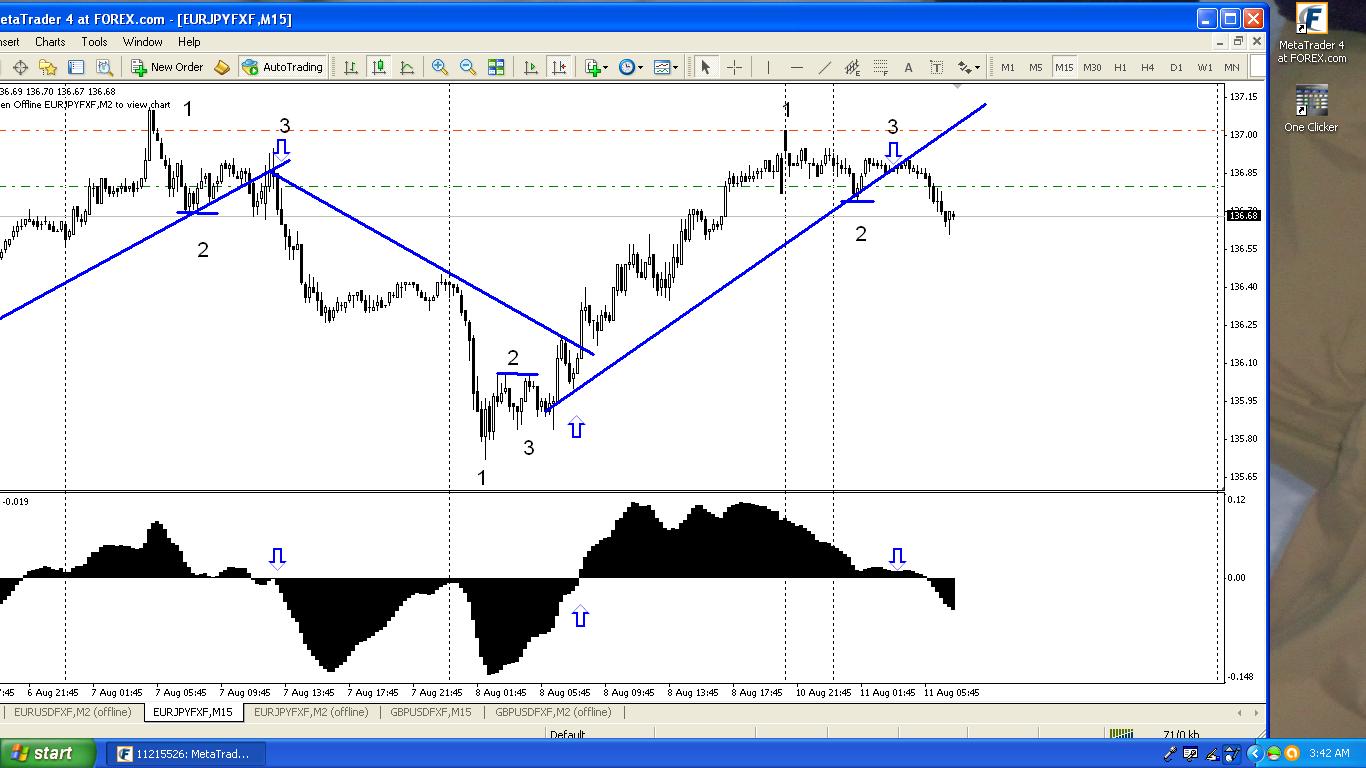Toggle the Terminal panel icon
Image resolution: width=1366 pixels, height=768 pixels.
[76, 67]
